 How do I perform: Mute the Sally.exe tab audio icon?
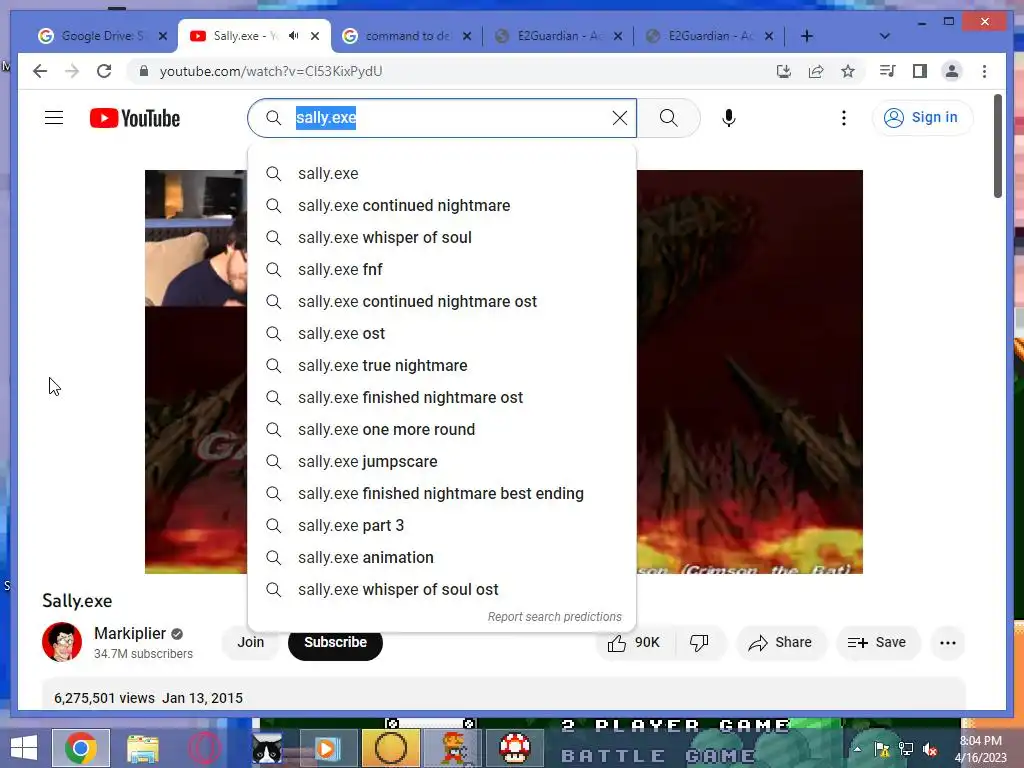click(x=294, y=35)
